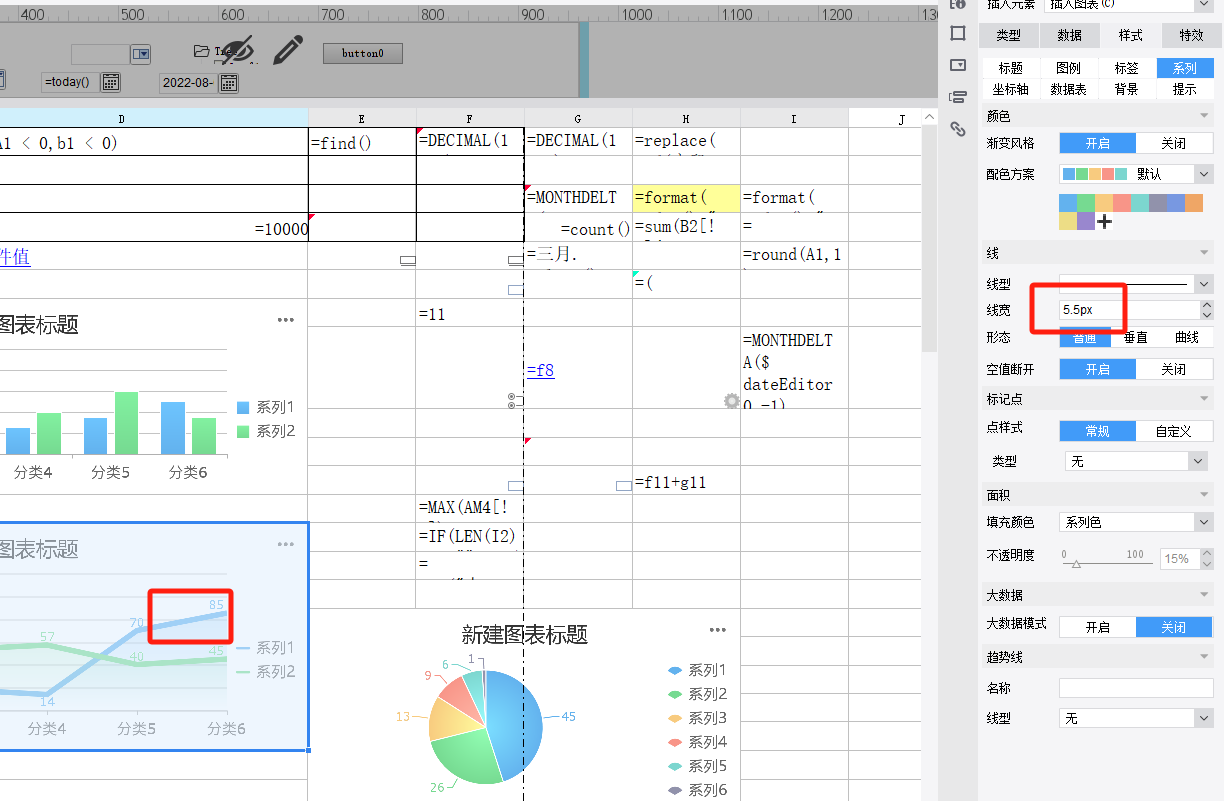
Task: Open the 提示 sub-tab
Action: [1185, 88]
